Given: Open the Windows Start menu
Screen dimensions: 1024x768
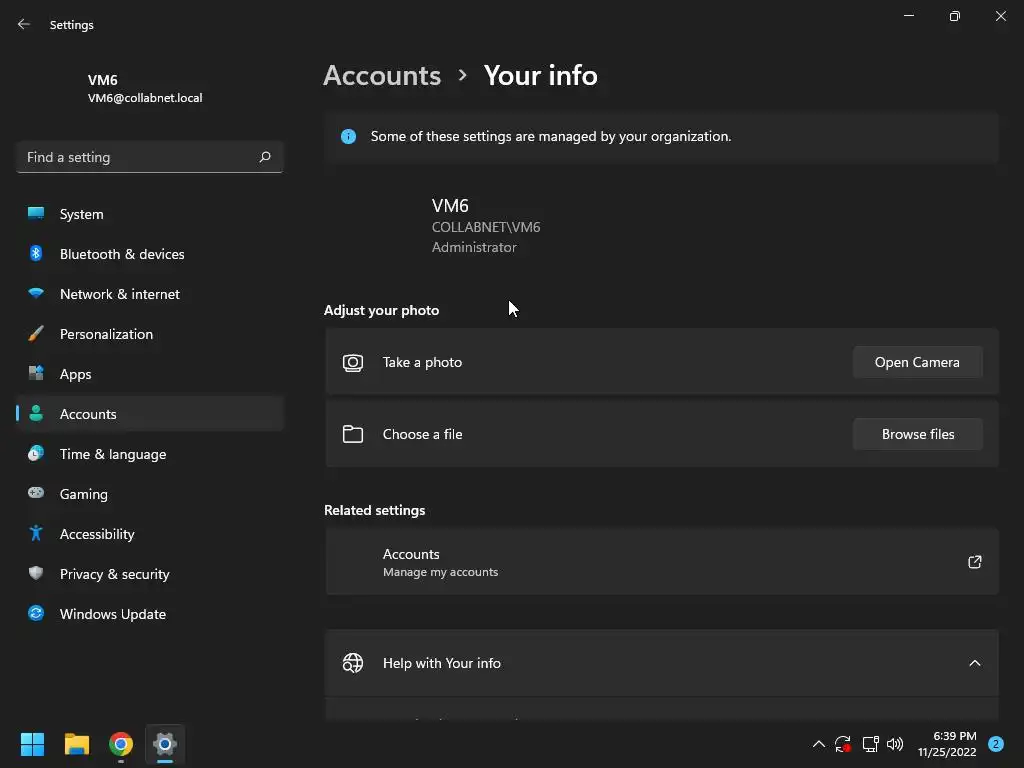Looking at the screenshot, I should click(33, 744).
